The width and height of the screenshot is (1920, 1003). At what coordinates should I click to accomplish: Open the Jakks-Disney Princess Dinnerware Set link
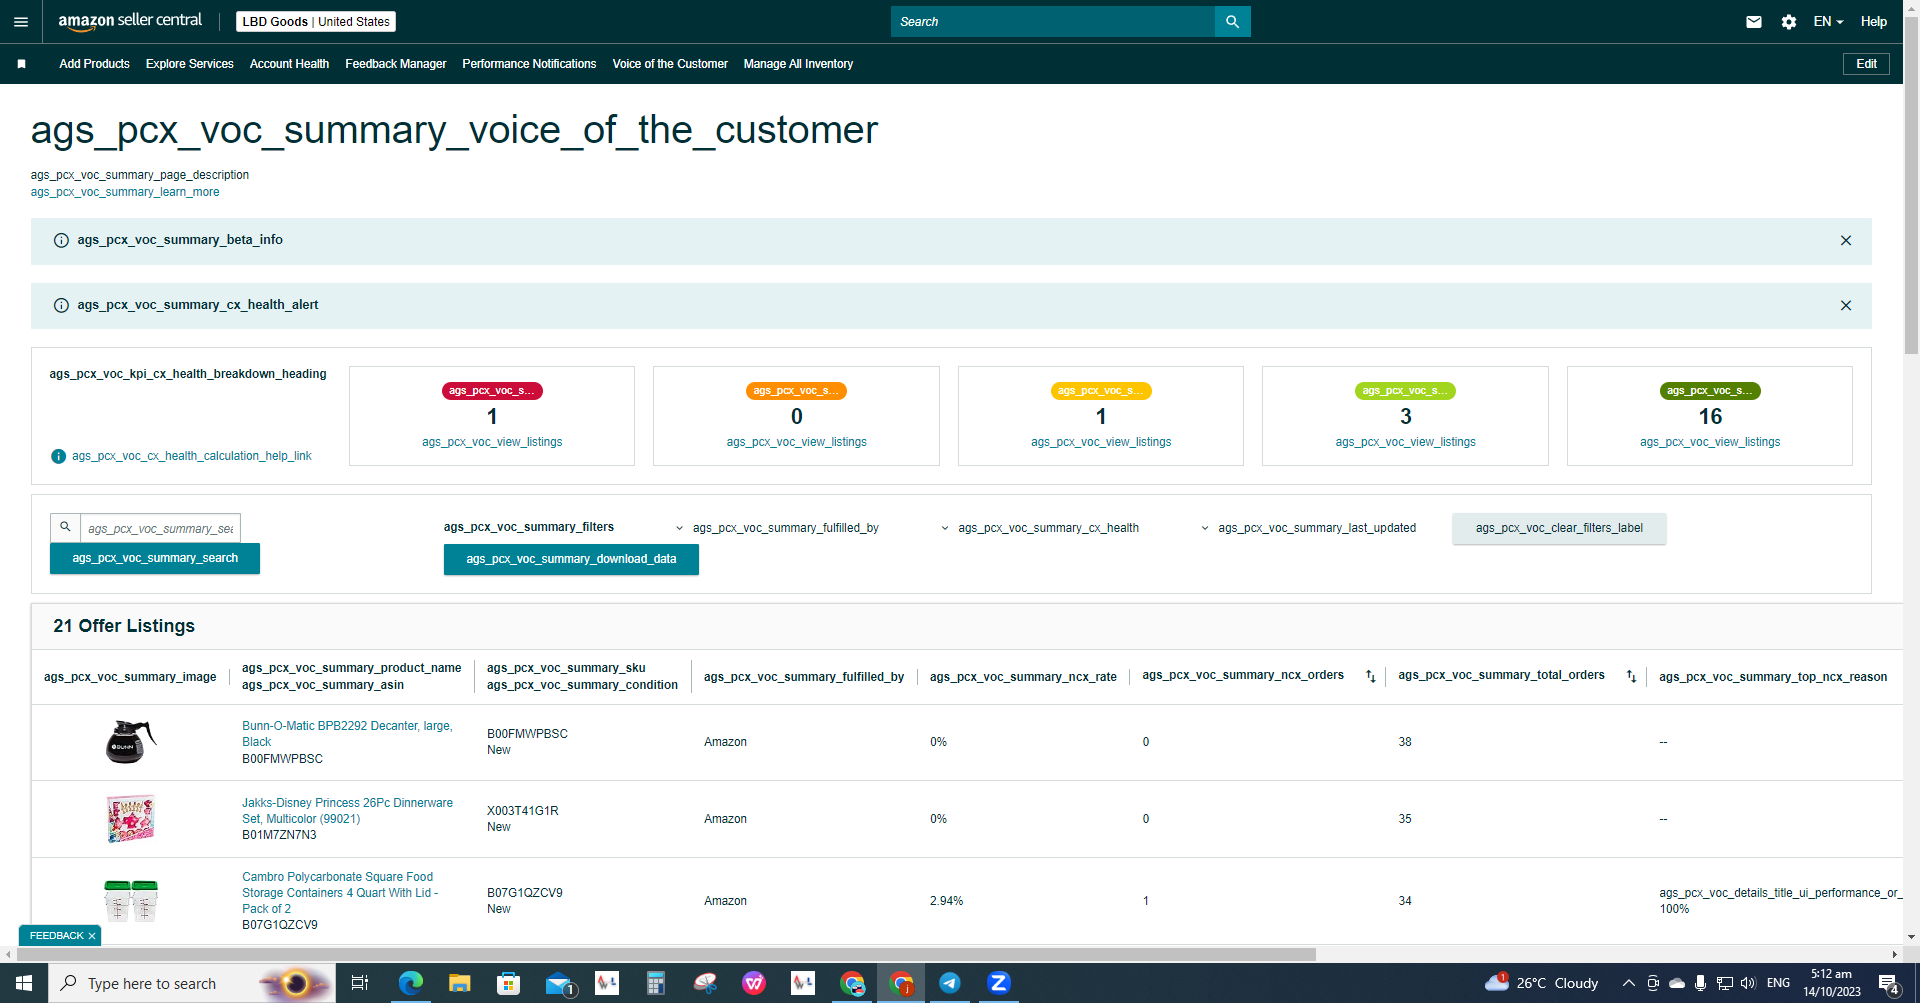347,811
